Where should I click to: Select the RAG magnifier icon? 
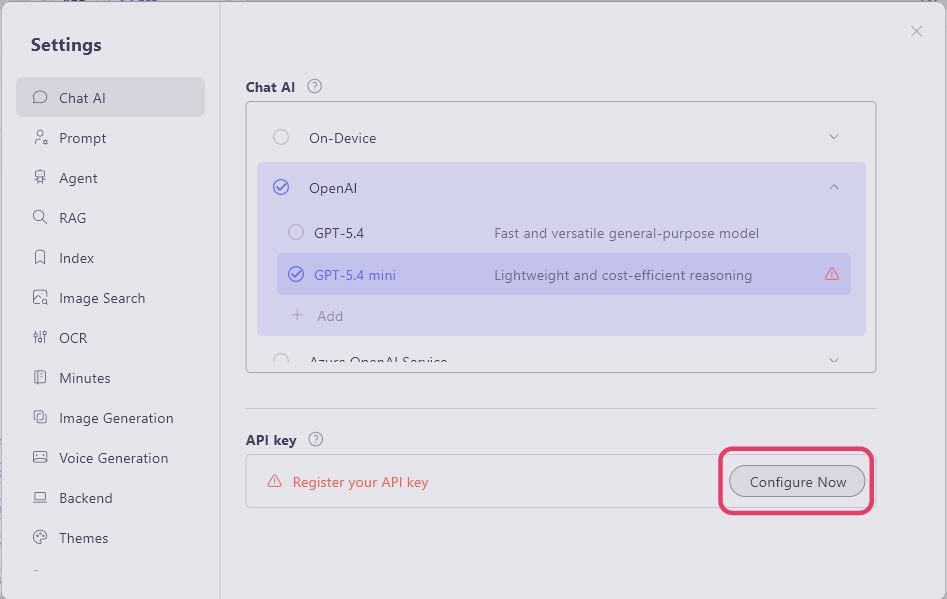[40, 217]
